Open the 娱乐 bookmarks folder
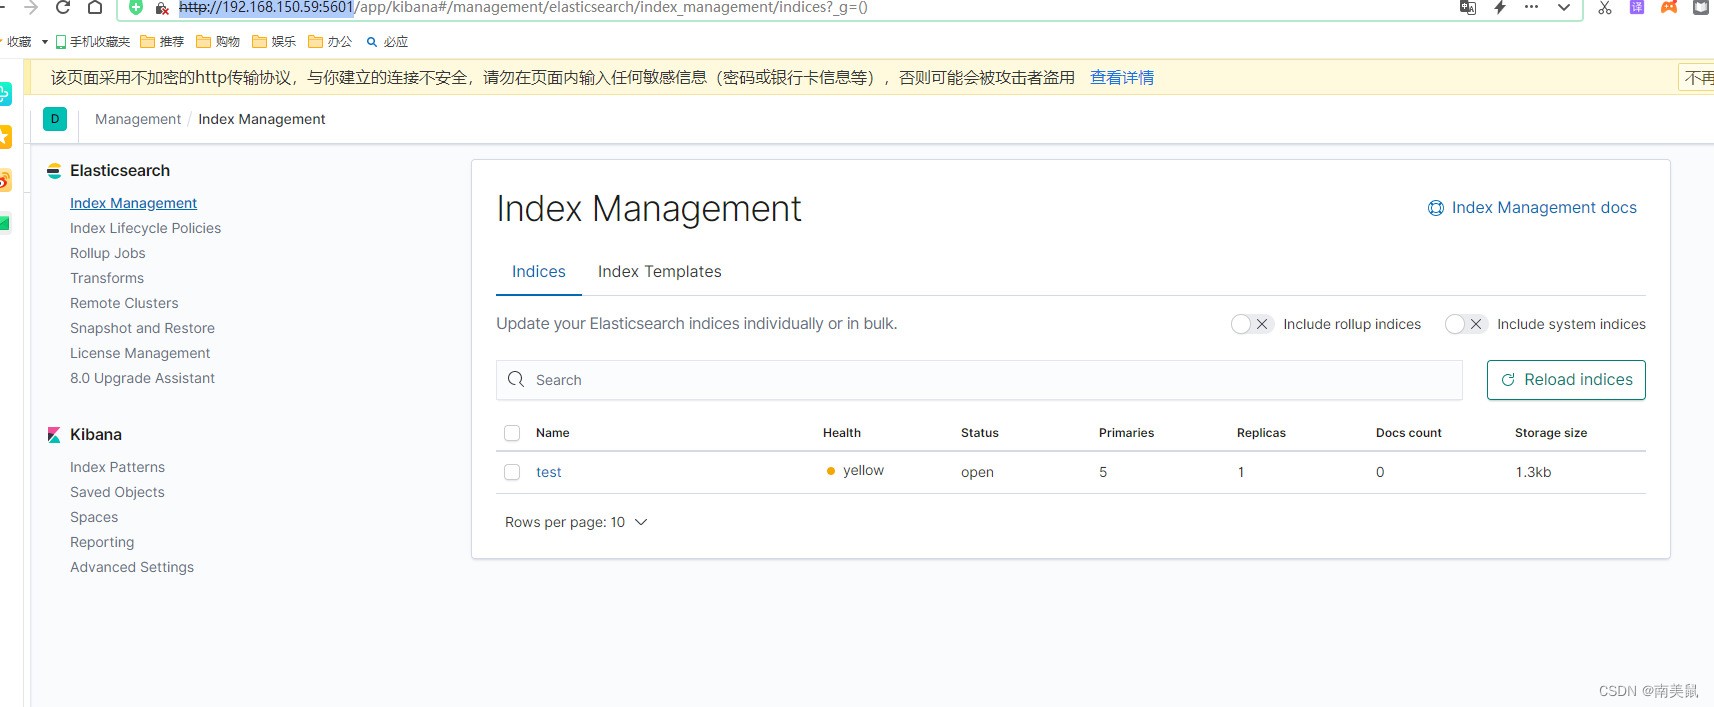 (275, 42)
